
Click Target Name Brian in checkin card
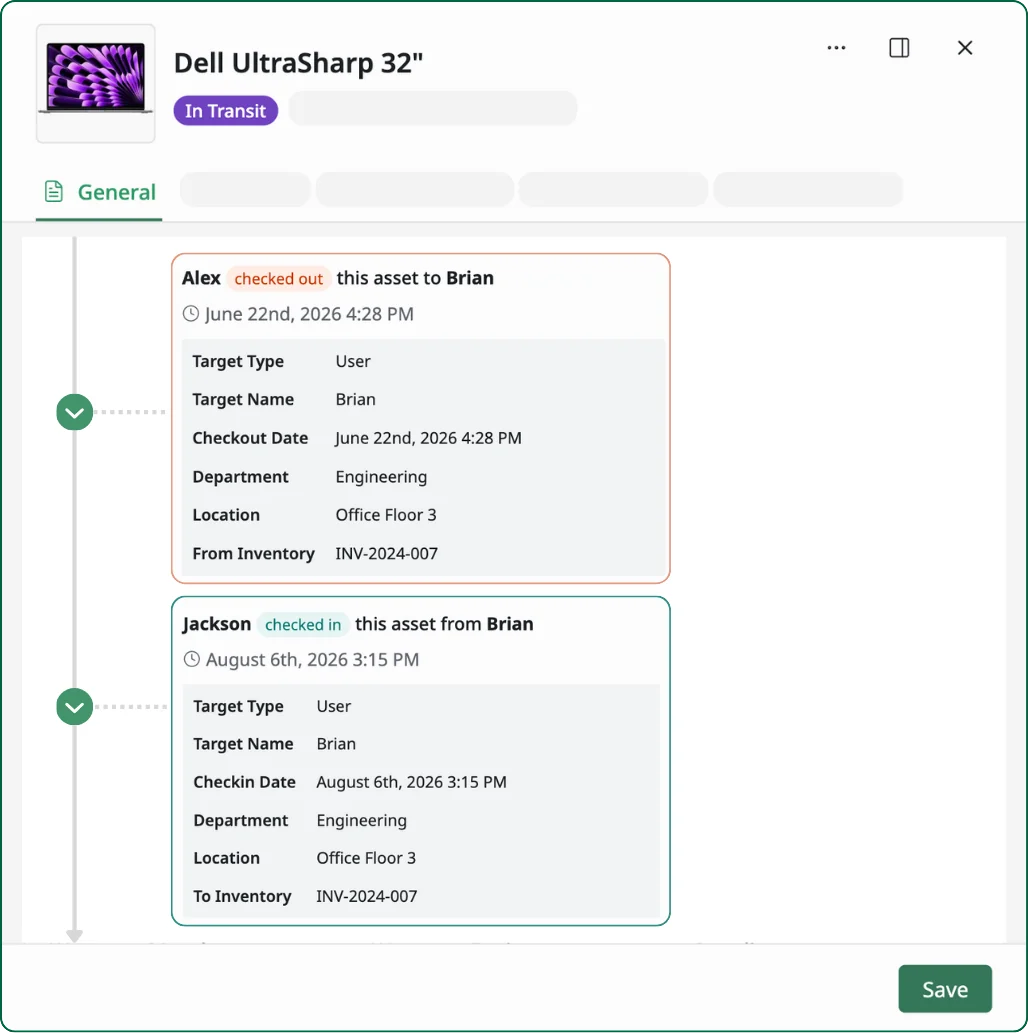pos(336,744)
